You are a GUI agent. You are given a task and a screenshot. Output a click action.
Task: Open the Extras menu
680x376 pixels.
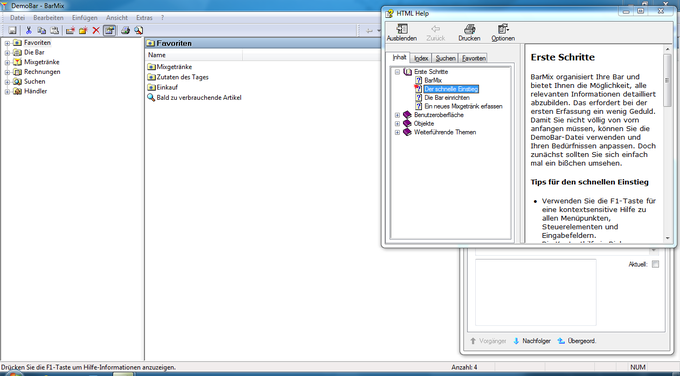144,18
